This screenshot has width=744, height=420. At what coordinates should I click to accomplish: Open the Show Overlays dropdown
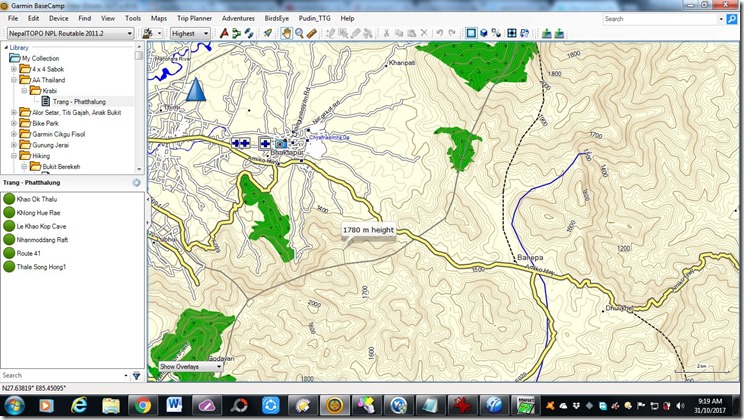pos(191,366)
